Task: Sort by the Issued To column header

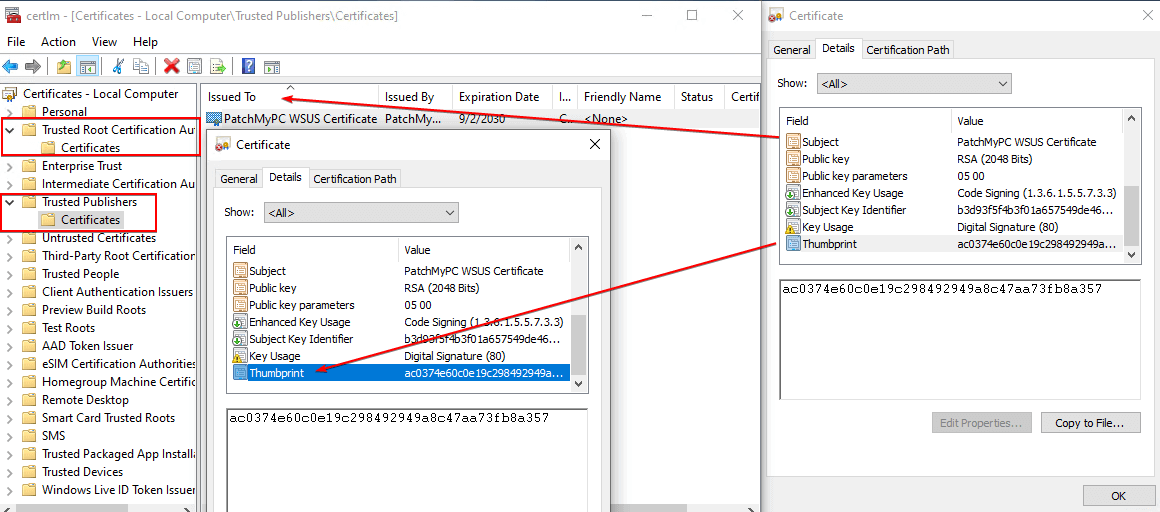Action: pyautogui.click(x=290, y=97)
